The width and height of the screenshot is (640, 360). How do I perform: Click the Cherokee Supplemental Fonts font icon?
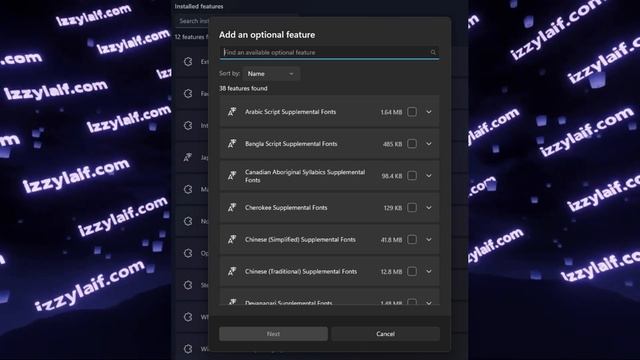point(232,207)
